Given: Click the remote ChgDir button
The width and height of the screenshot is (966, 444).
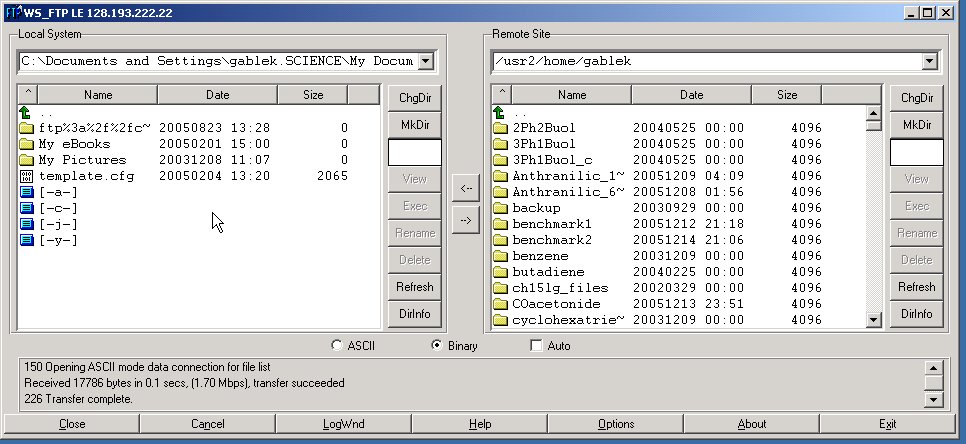Looking at the screenshot, I should pyautogui.click(x=917, y=98).
